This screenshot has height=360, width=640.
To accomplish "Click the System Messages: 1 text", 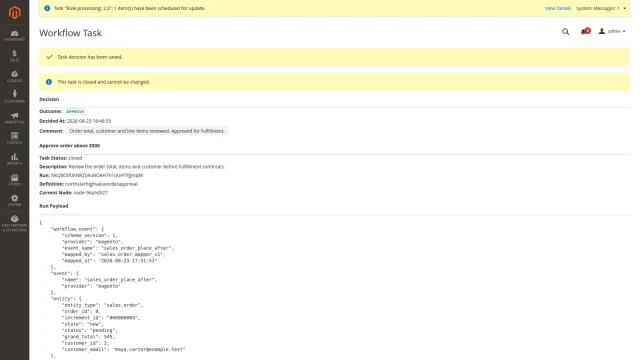I will click(x=598, y=8).
